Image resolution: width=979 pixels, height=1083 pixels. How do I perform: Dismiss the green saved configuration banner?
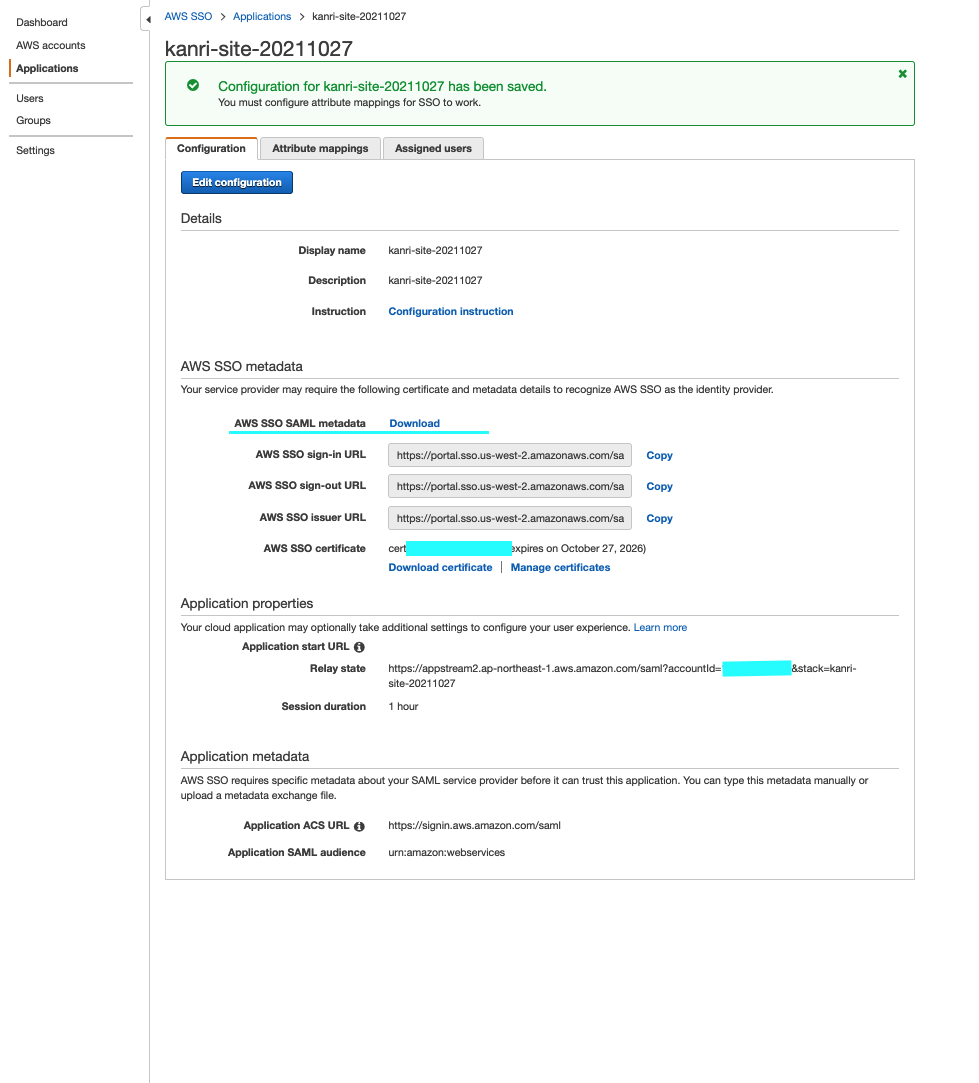[x=902, y=74]
